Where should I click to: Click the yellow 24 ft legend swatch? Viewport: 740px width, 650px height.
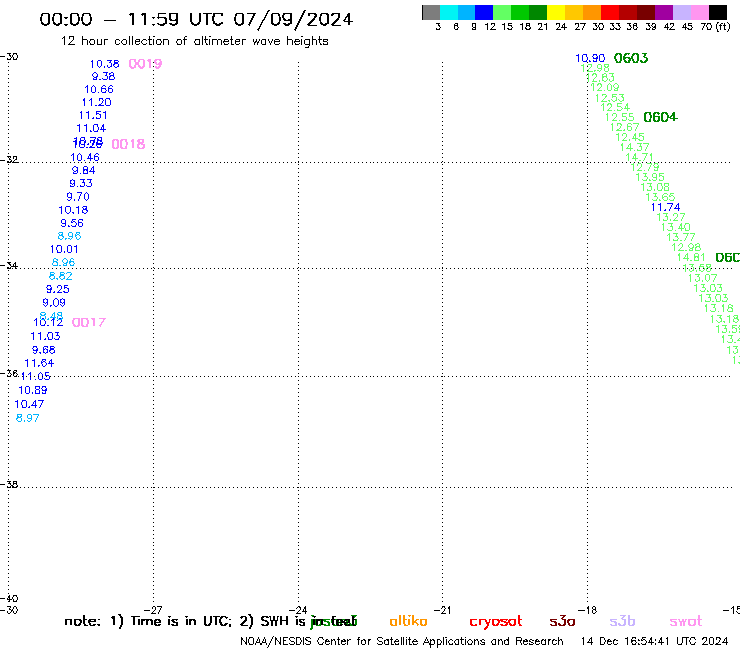pyautogui.click(x=556, y=12)
